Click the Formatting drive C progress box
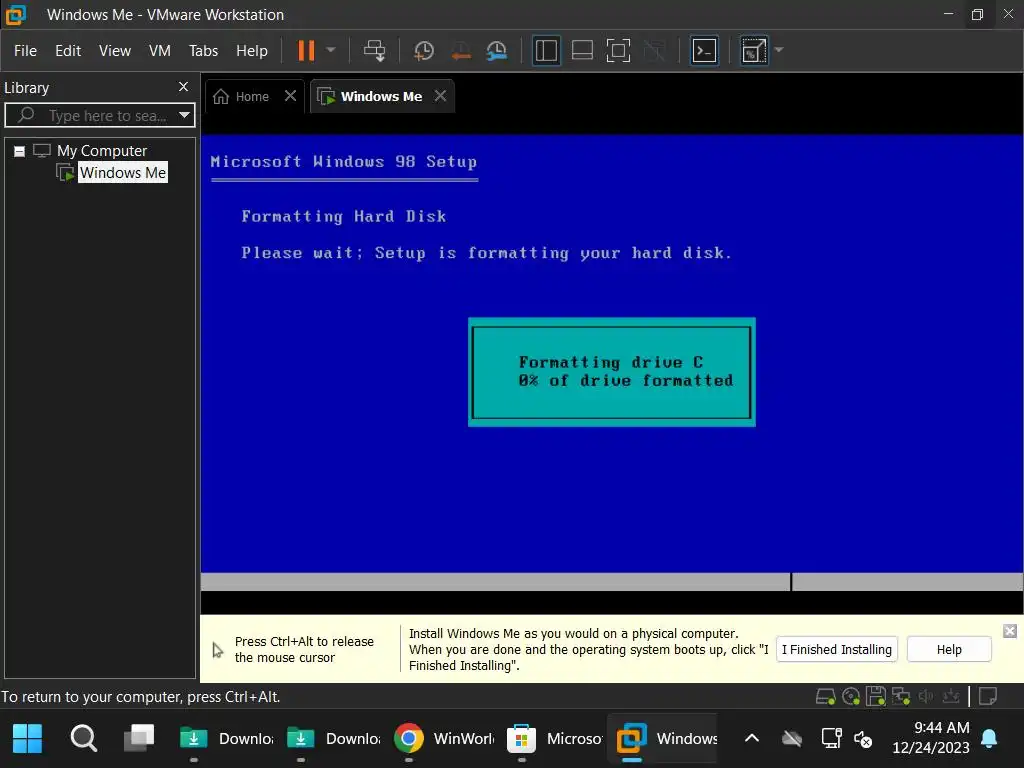Screen dimensions: 1024x768 coord(612,372)
